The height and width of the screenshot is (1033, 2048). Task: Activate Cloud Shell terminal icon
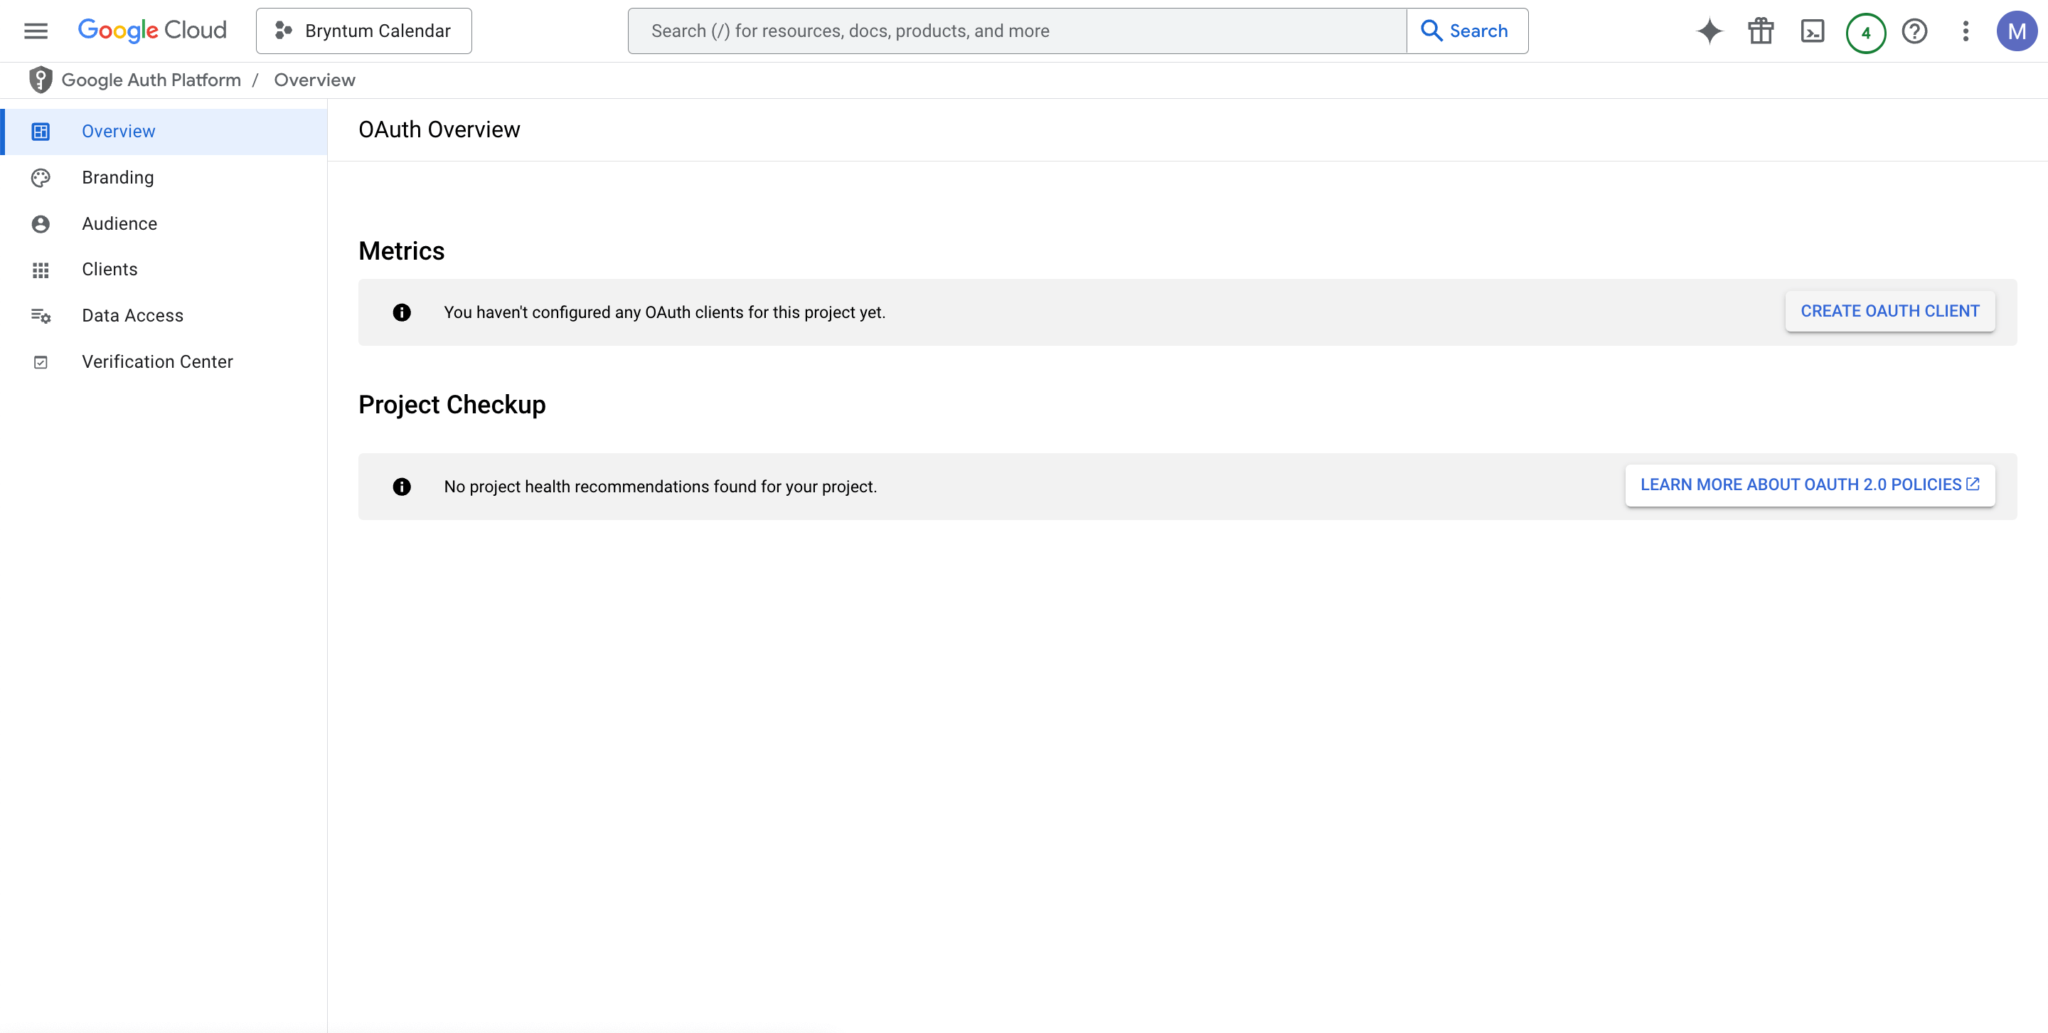coord(1813,31)
